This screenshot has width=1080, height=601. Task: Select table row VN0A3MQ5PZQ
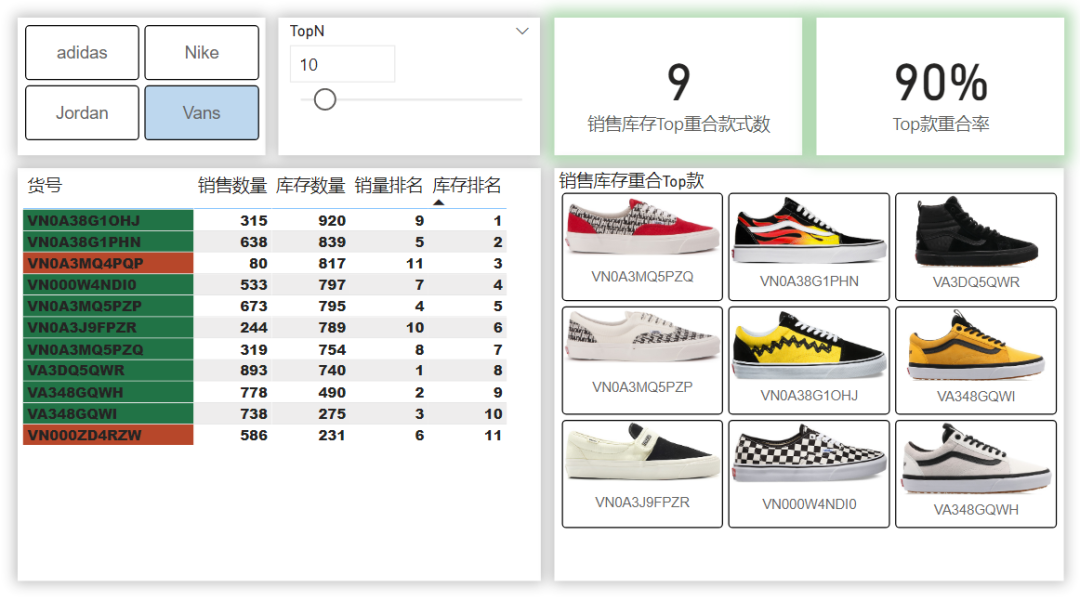[264, 349]
